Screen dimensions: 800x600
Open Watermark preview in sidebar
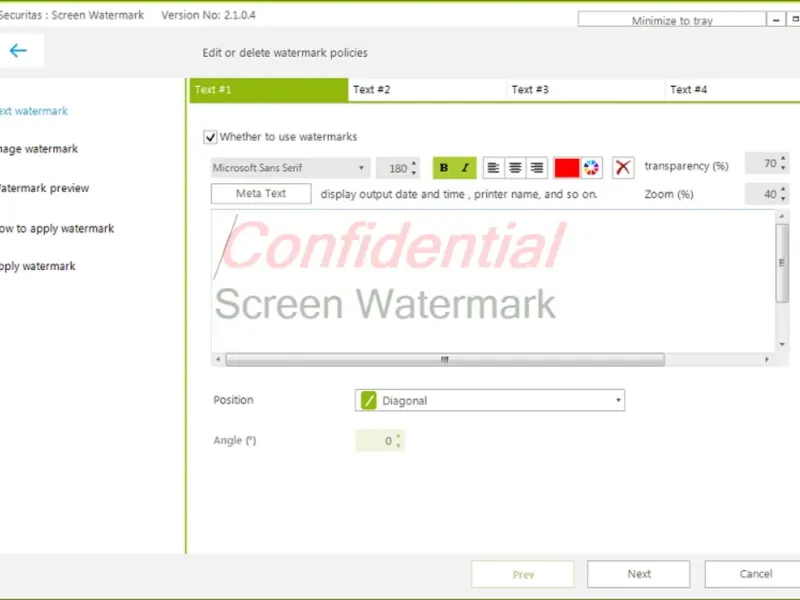pyautogui.click(x=44, y=188)
